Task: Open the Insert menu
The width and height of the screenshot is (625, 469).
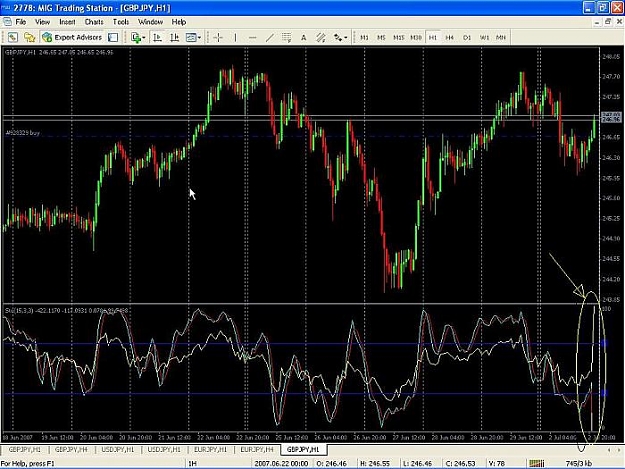Action: pos(67,22)
